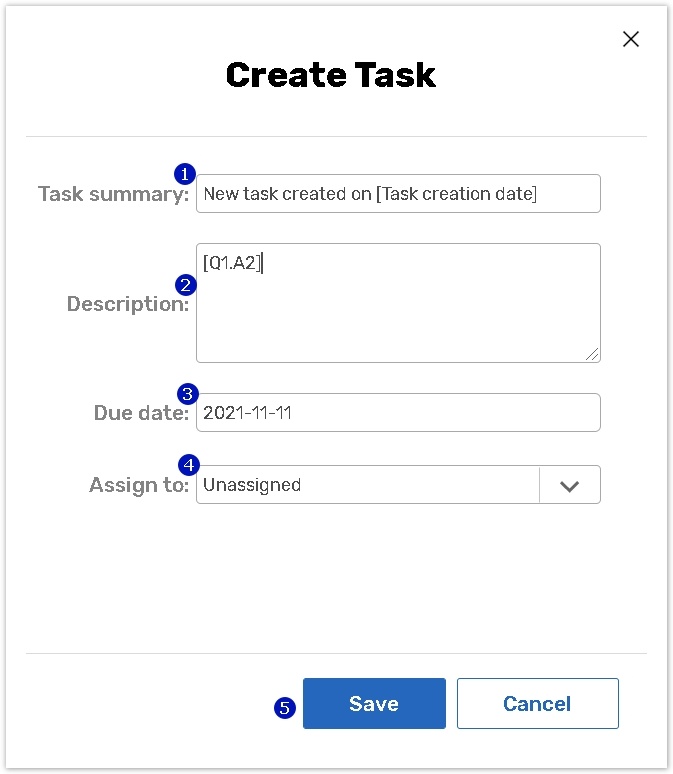Click the numbered marker 2 beside Description
Image resolution: width=673 pixels, height=774 pixels.
tap(185, 285)
